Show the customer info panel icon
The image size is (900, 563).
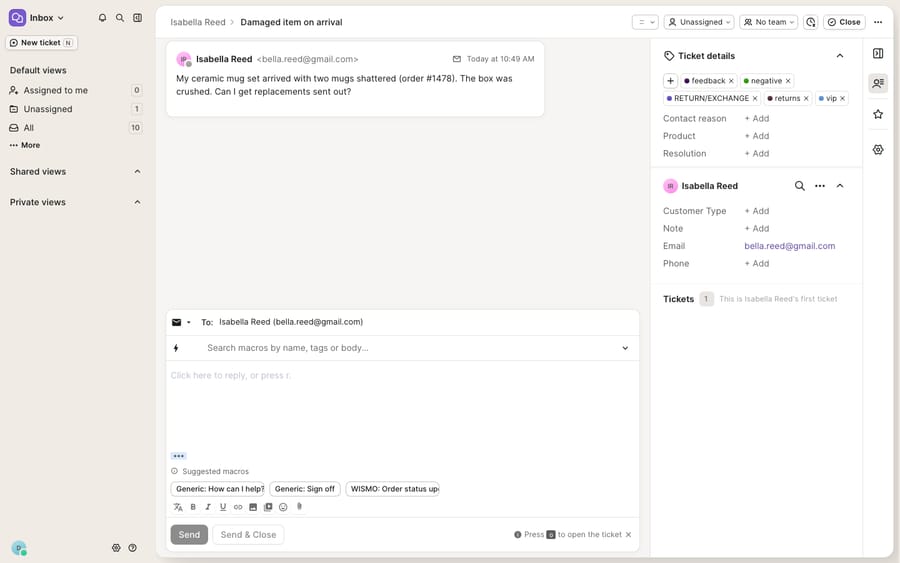[x=878, y=83]
